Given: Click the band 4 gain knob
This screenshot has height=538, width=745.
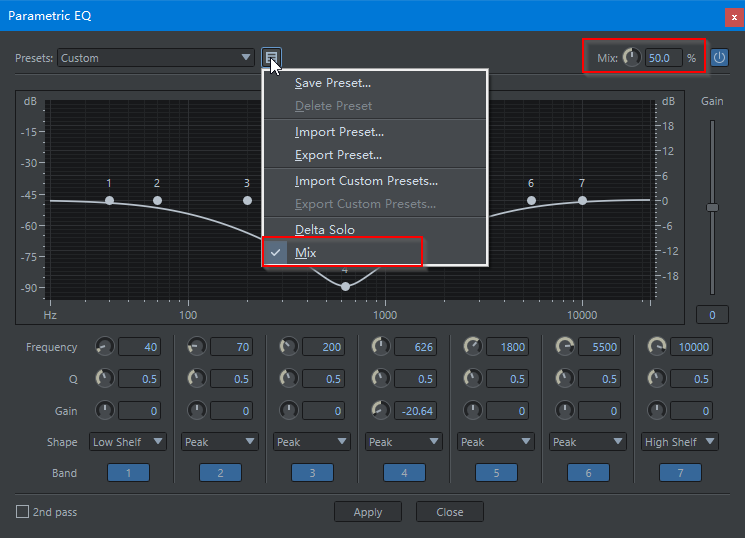Looking at the screenshot, I should click(381, 411).
